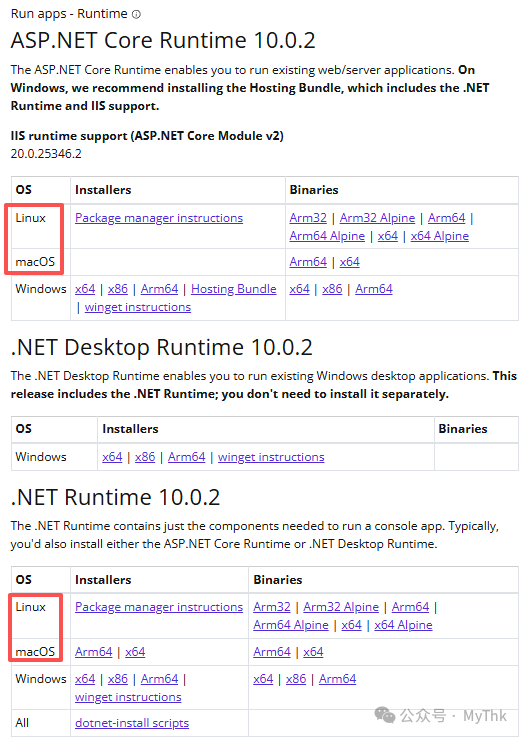This screenshot has height=737, width=523.
Task: Open ASP.NET Core Linux Package manager instructions
Action: pyautogui.click(x=159, y=218)
